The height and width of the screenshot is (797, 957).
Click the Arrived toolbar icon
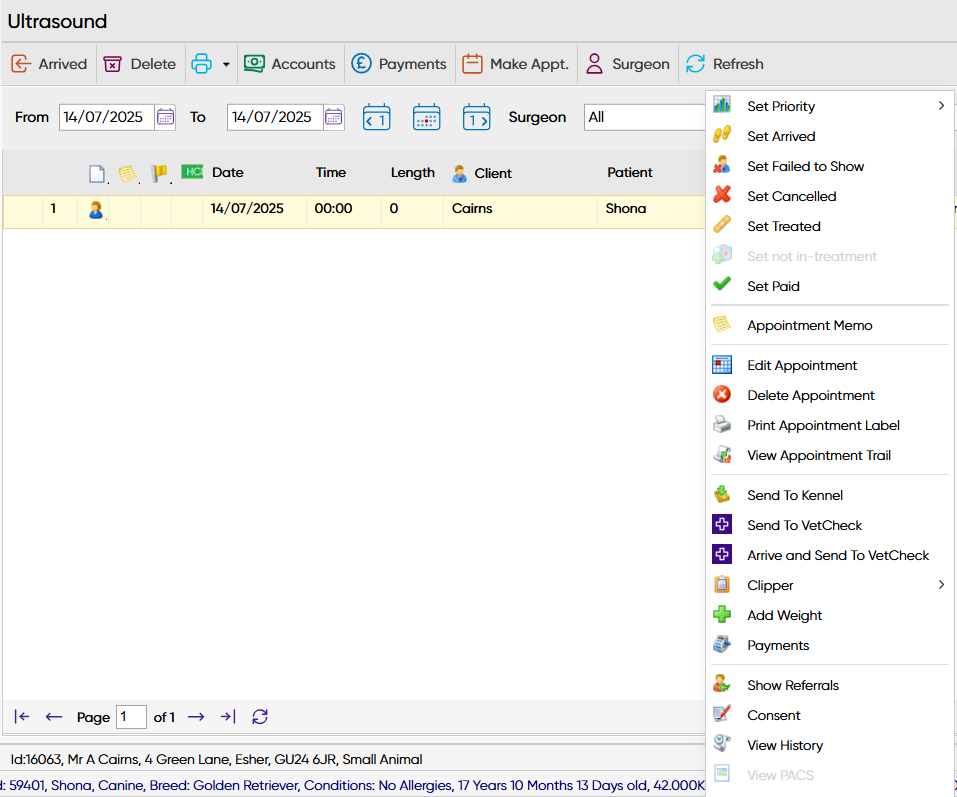(21, 64)
